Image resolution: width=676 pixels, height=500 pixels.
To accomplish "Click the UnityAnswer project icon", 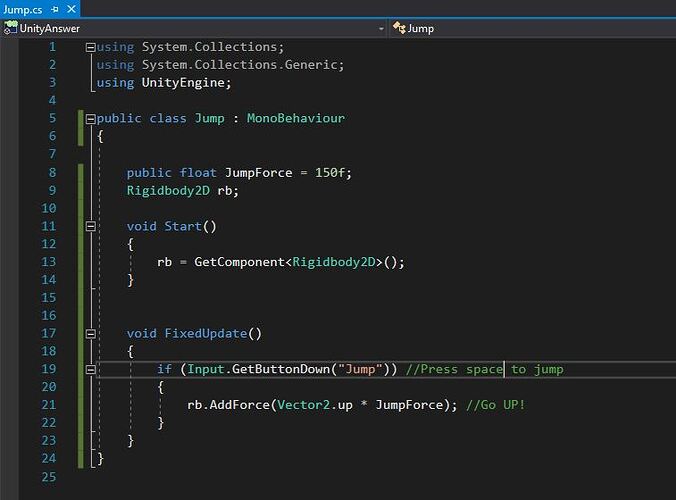I will pyautogui.click(x=10, y=28).
